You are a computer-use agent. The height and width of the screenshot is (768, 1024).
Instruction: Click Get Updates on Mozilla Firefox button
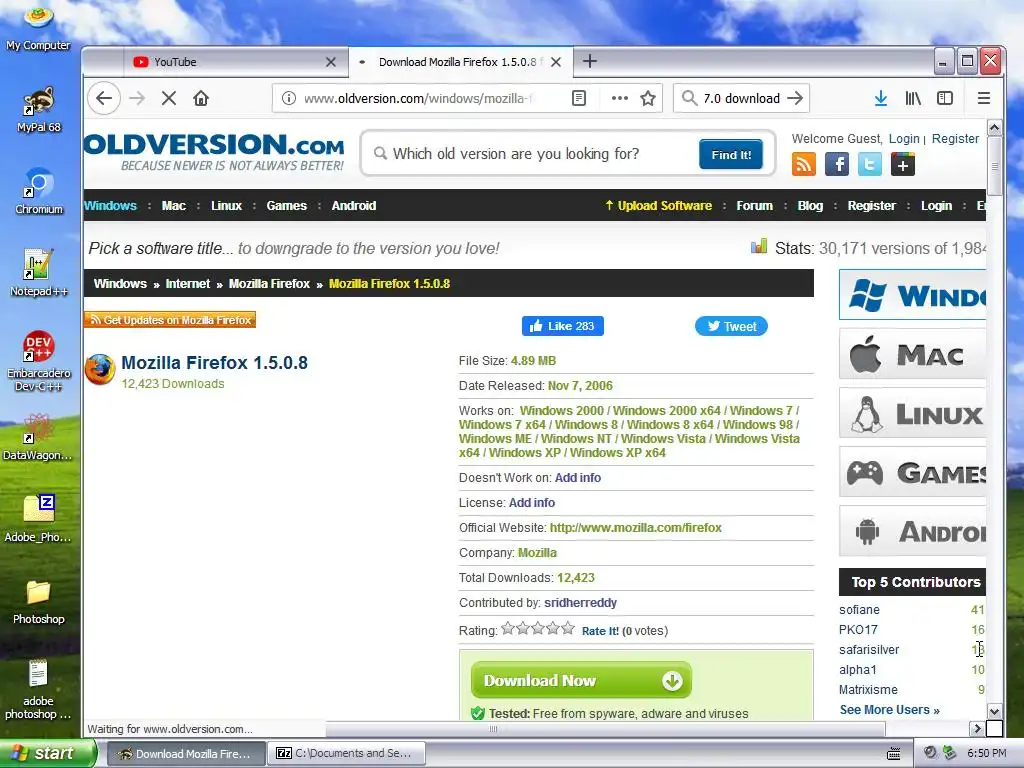click(170, 320)
